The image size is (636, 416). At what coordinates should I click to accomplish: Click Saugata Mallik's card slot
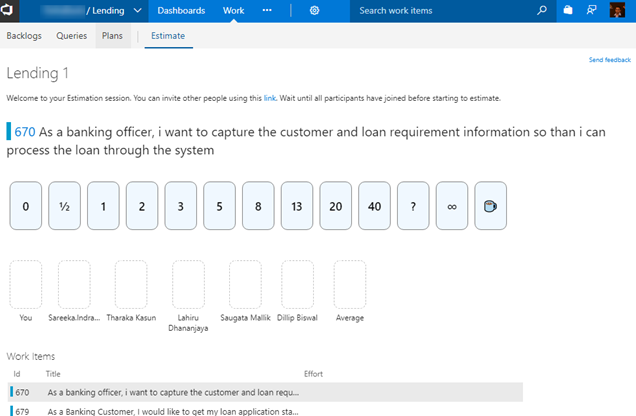245,285
